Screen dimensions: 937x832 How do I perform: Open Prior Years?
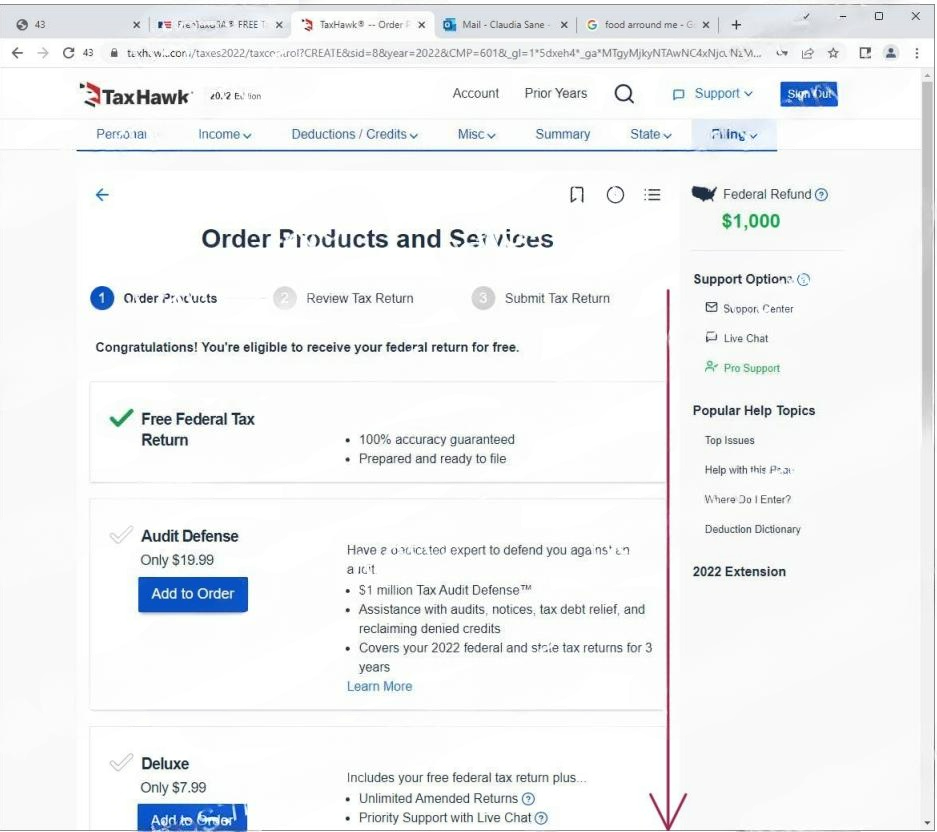click(x=556, y=94)
